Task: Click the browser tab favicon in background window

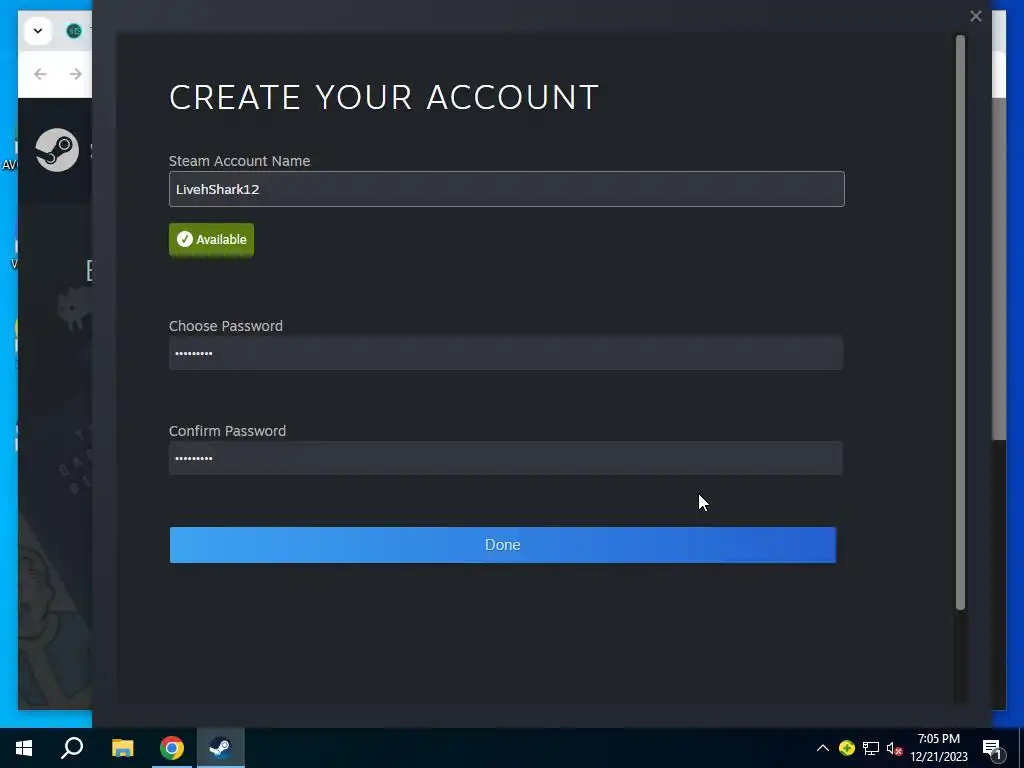Action: click(74, 31)
